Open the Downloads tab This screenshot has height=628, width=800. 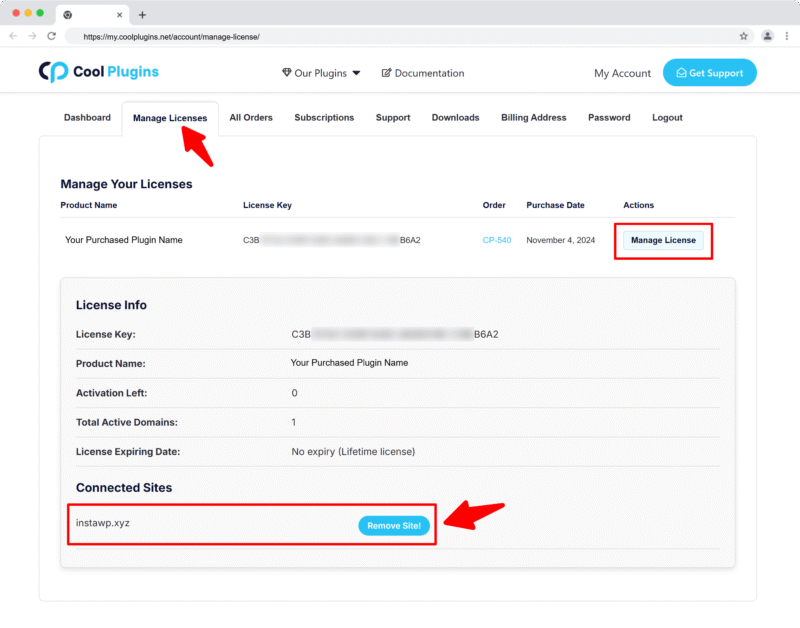455,117
